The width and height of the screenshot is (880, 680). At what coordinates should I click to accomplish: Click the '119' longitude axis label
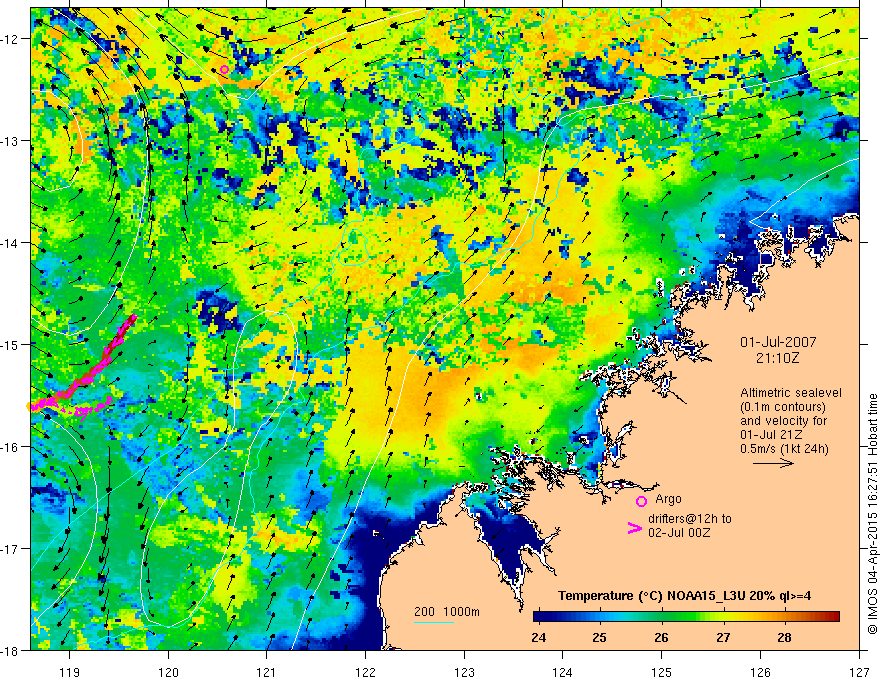(70, 672)
